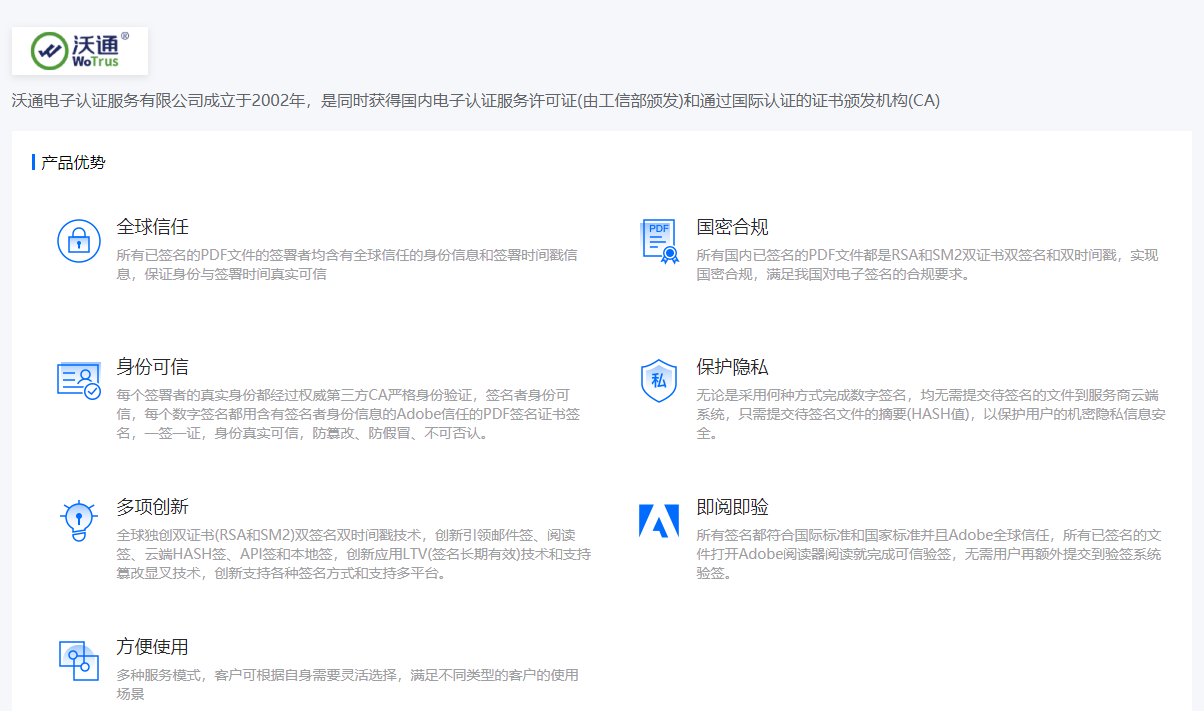
Task: Click the WoTrus 沃通 logo
Action: 80,50
